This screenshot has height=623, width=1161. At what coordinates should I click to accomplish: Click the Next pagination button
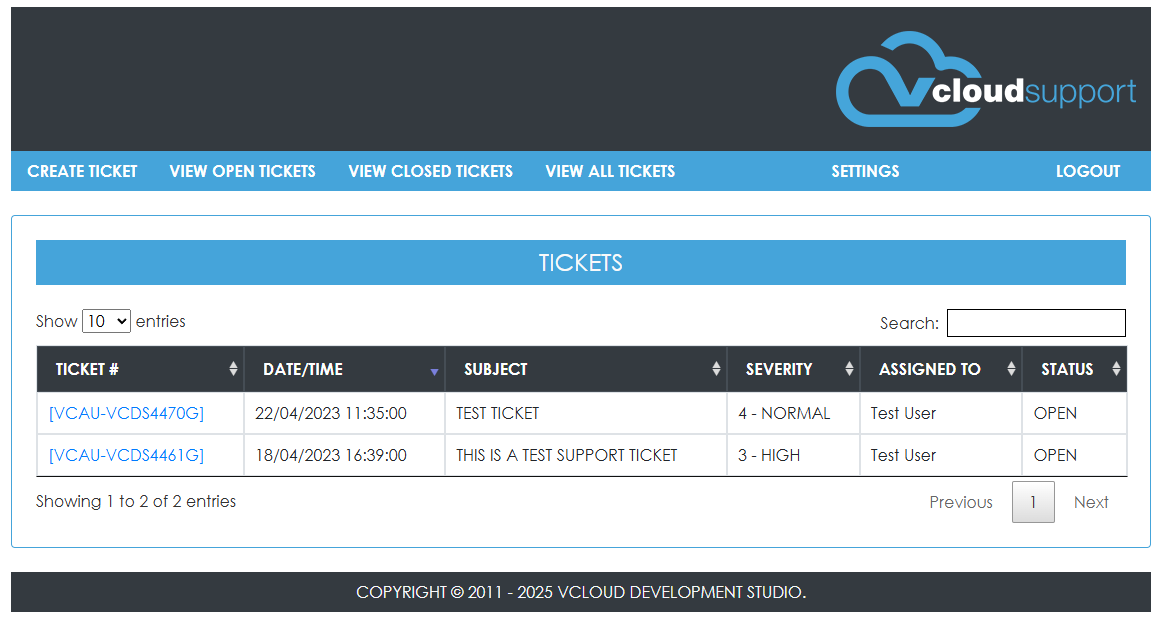point(1090,502)
